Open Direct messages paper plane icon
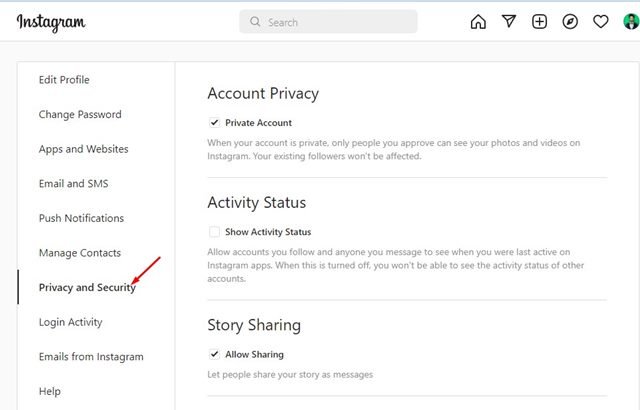Image resolution: width=640 pixels, height=410 pixels. click(509, 21)
